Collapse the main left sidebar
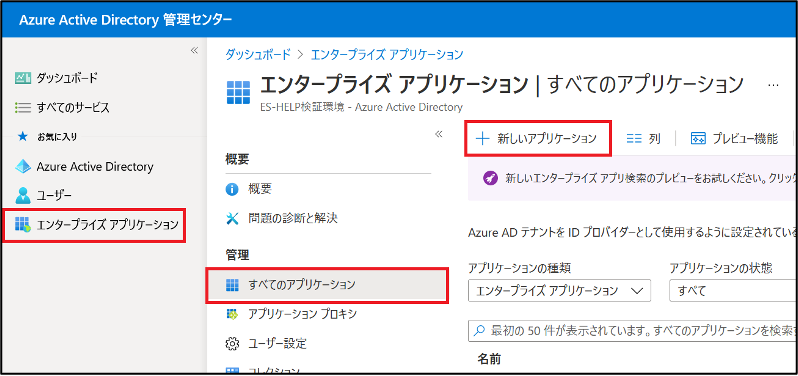Viewport: 798px width, 376px height. pos(194,50)
